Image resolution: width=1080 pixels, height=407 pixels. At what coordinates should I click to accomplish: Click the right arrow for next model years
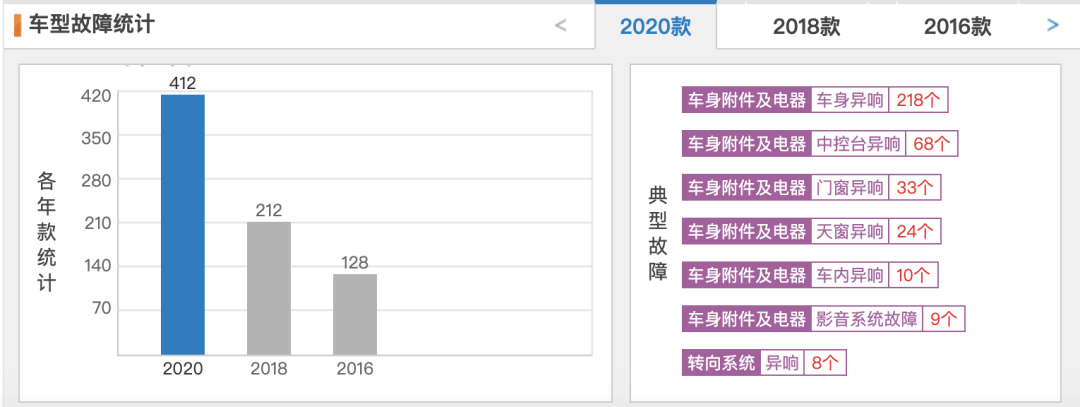(1052, 26)
